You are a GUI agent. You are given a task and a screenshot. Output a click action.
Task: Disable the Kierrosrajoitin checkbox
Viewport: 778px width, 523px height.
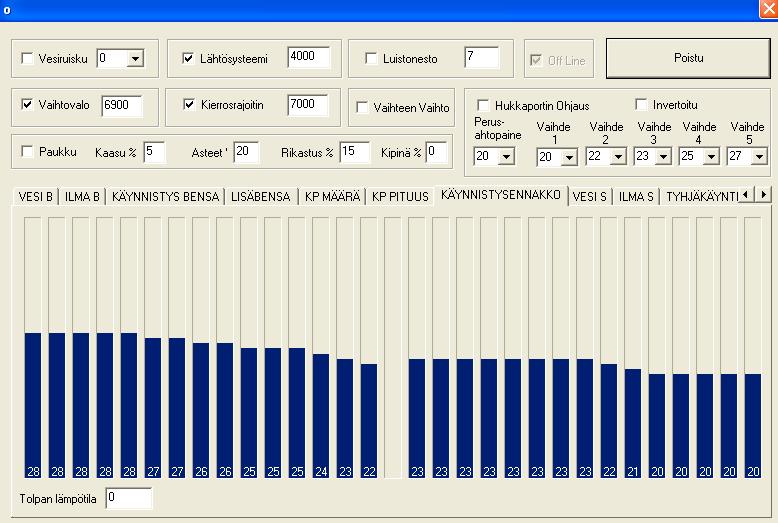click(189, 104)
